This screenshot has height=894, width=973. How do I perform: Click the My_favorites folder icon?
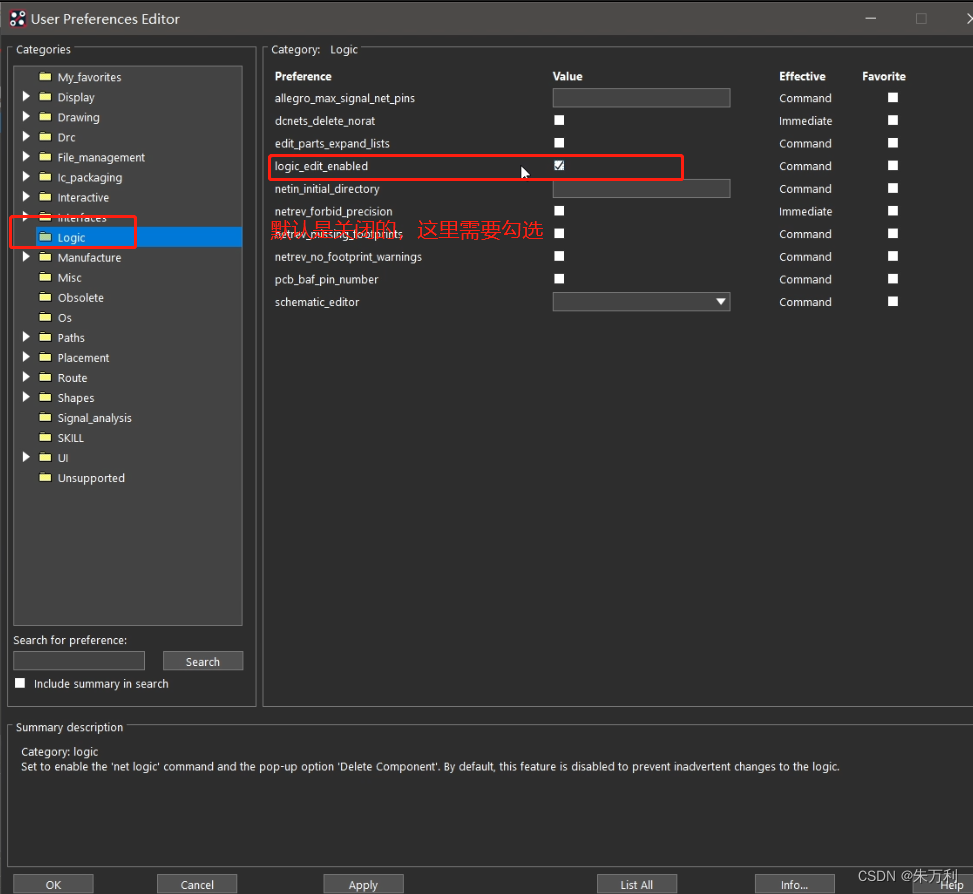45,76
